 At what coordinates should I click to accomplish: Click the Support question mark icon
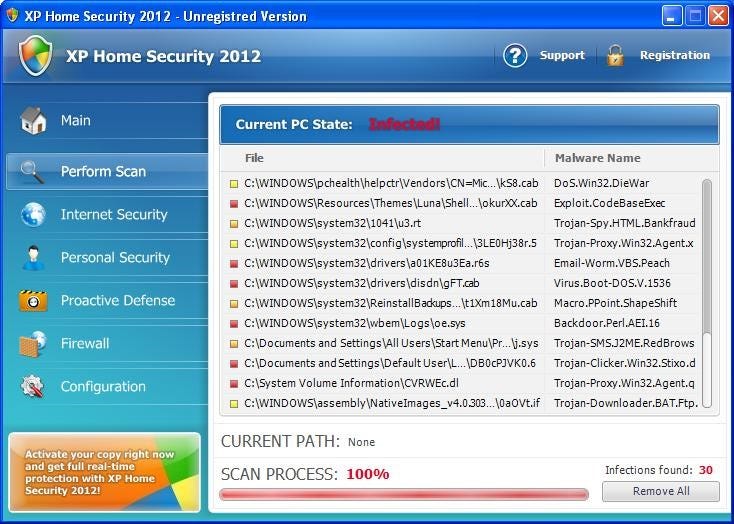click(515, 56)
